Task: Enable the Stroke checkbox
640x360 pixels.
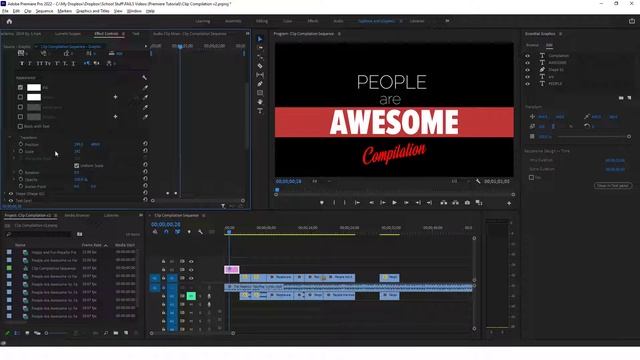Action: 20,97
